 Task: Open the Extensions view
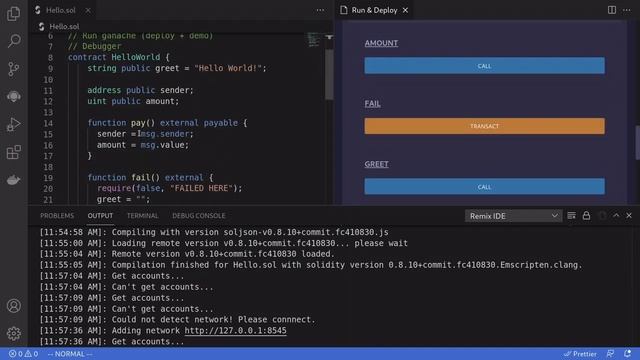13,152
